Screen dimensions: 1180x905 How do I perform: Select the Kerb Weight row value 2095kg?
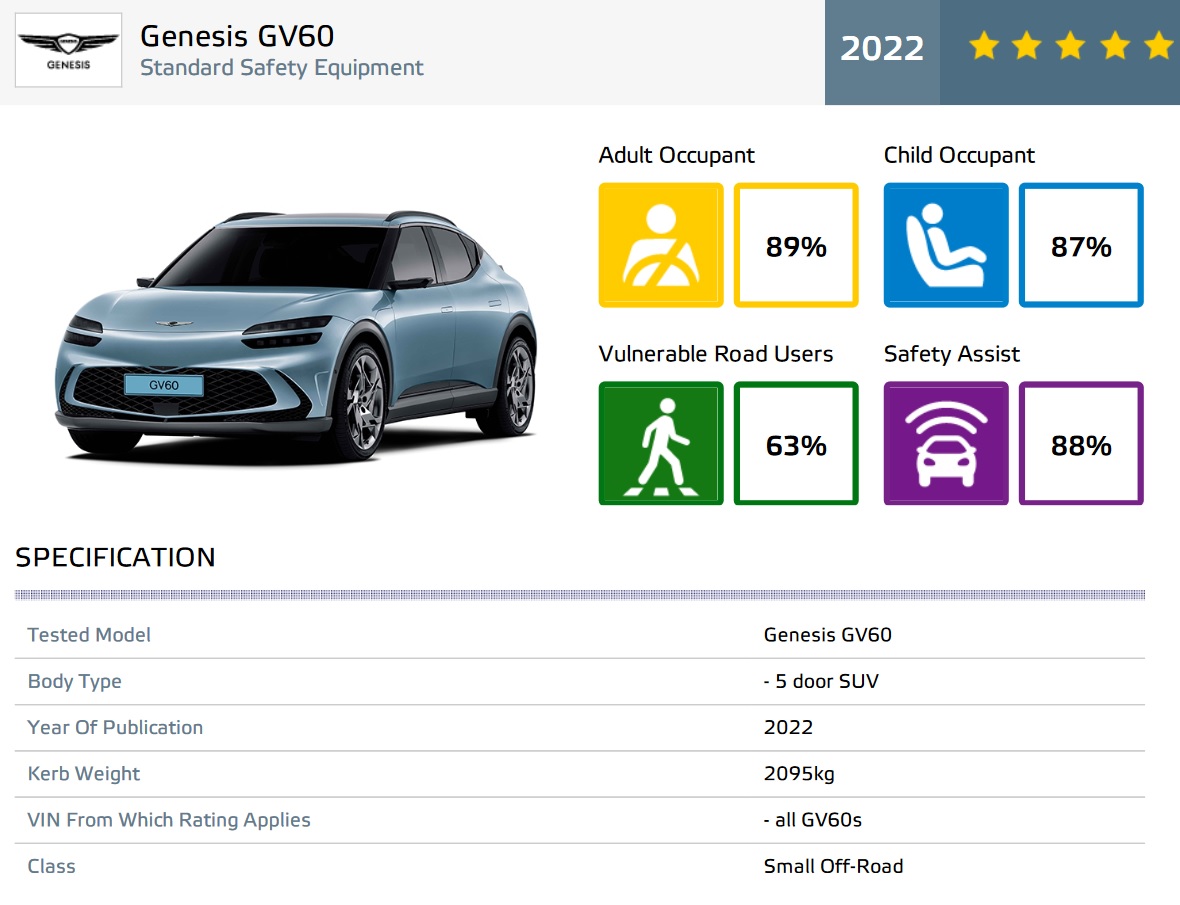pos(798,774)
